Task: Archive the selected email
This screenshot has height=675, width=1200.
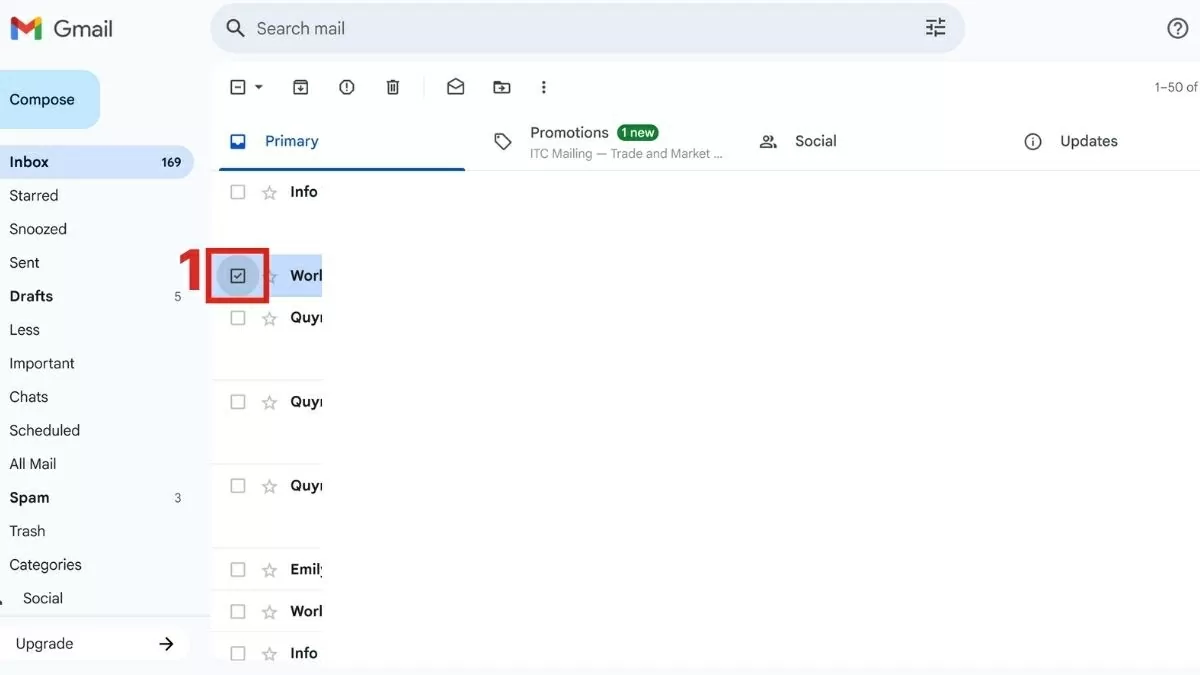Action: [300, 87]
